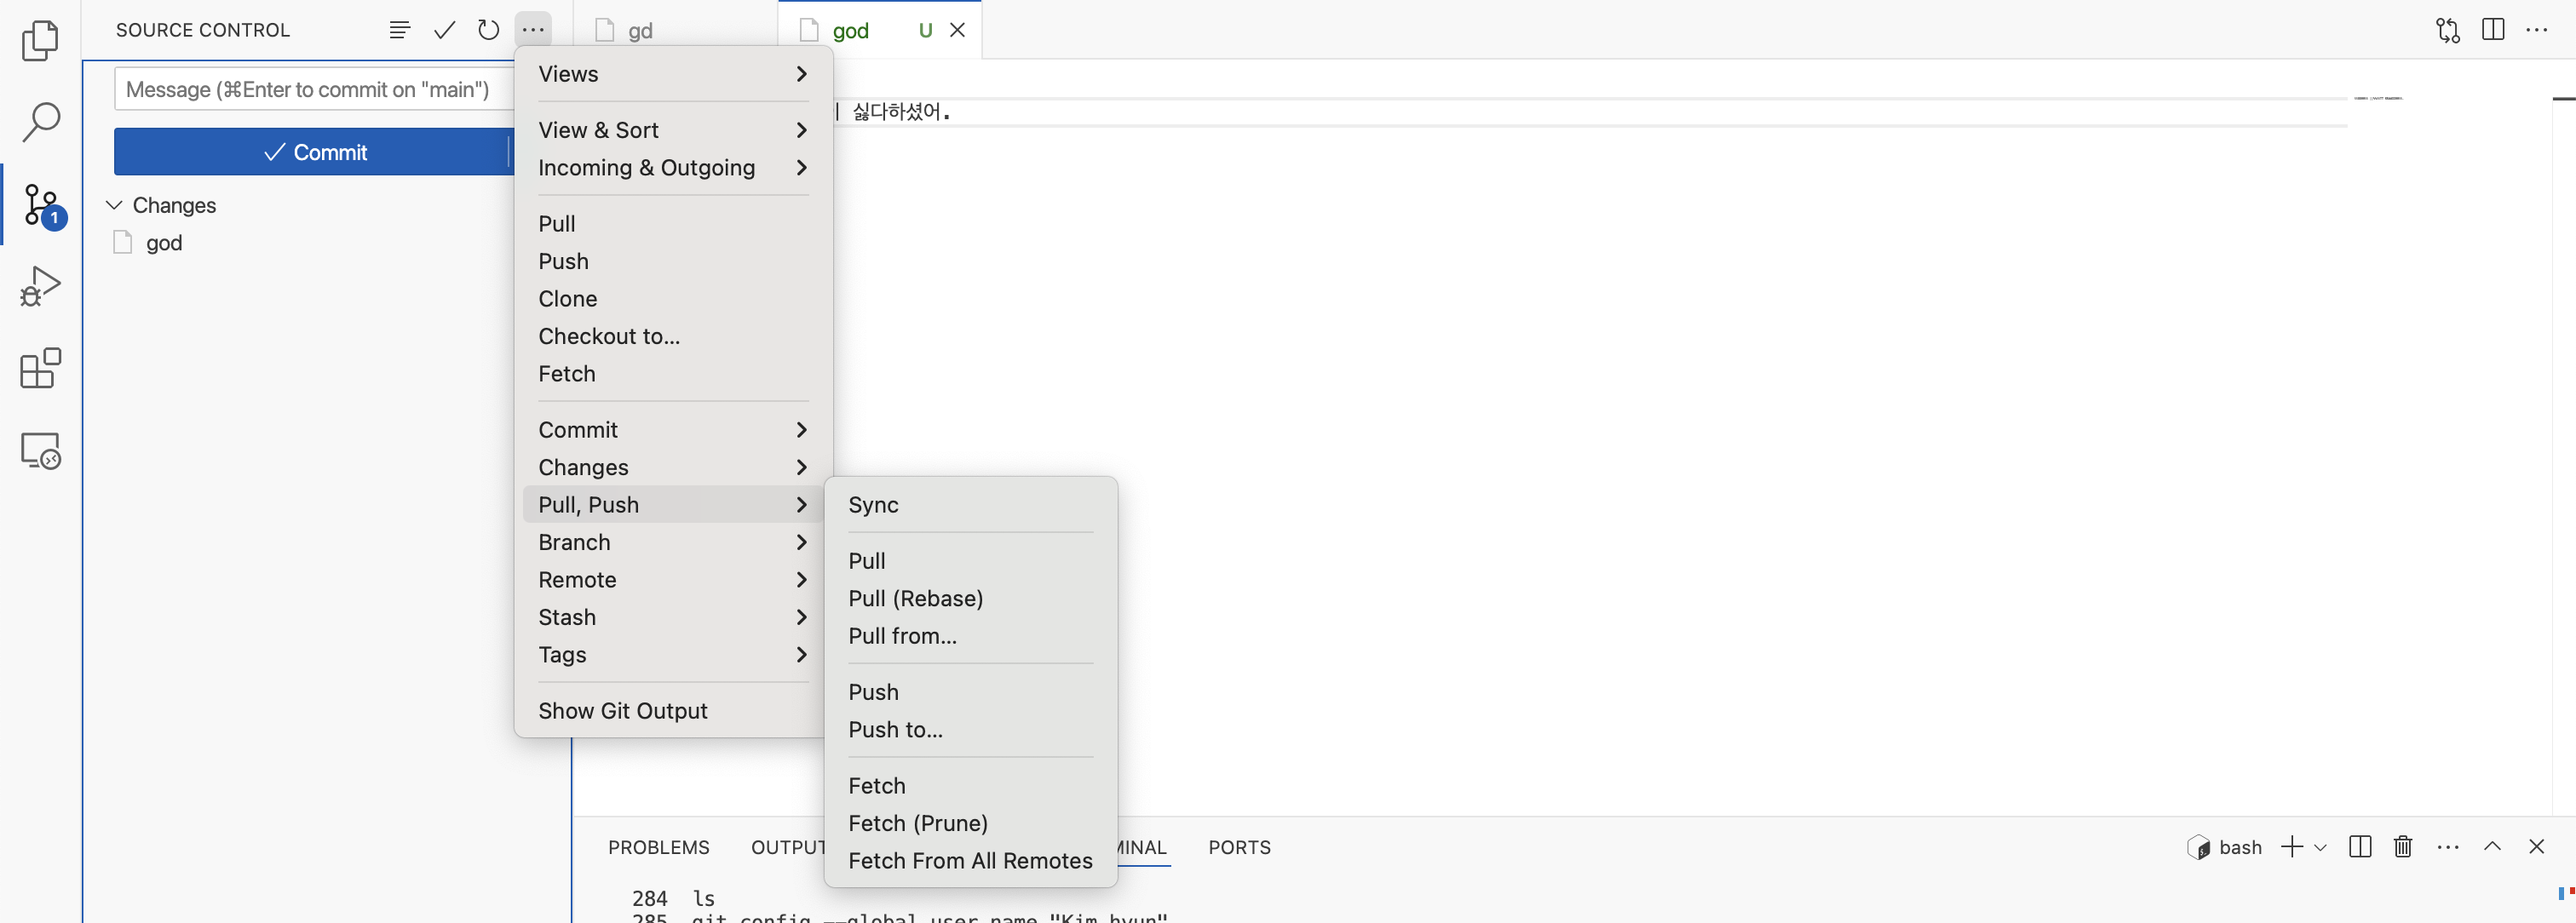Click the Refresh source control icon
The width and height of the screenshot is (2576, 923).
pos(488,30)
